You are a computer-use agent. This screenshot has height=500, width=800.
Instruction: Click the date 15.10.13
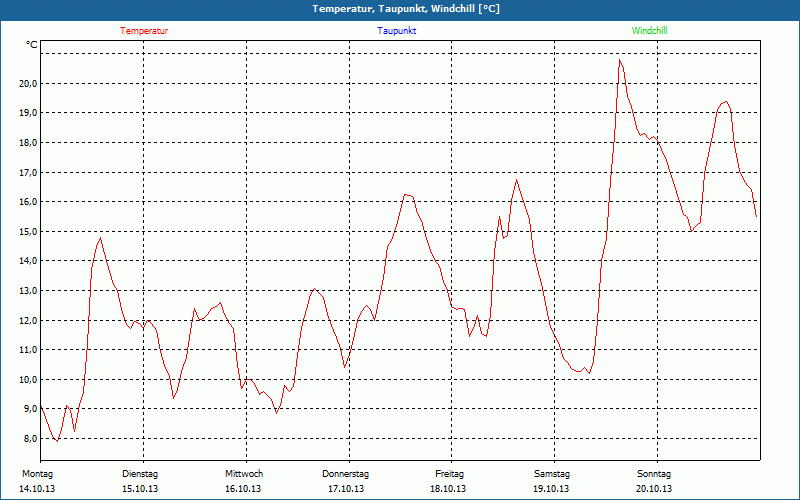tap(140, 489)
